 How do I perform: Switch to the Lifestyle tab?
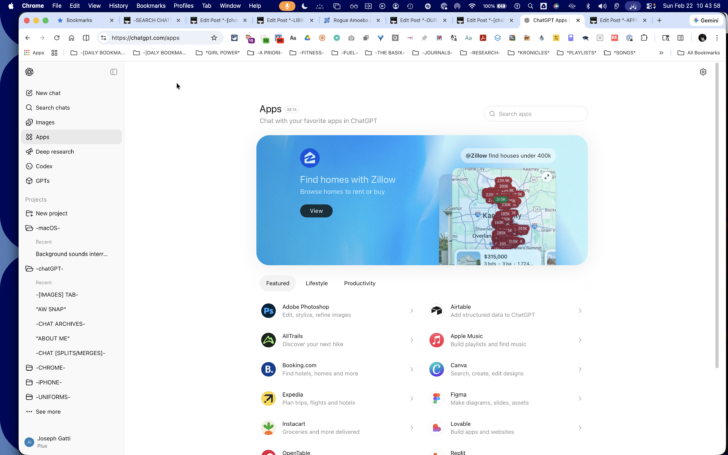[x=317, y=283]
